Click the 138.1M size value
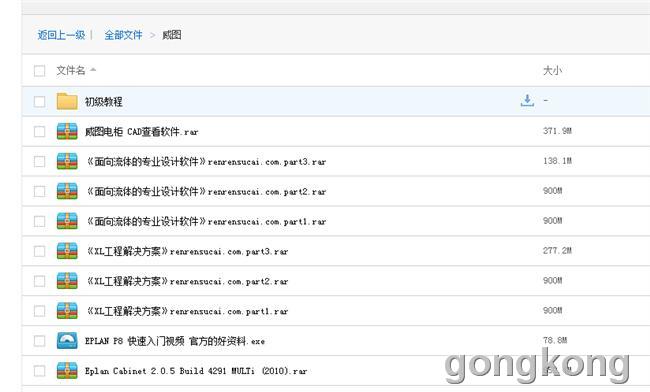 tap(557, 161)
